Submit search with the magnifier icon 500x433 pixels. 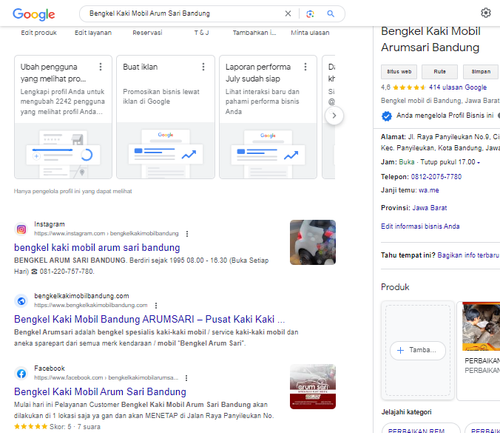[330, 14]
